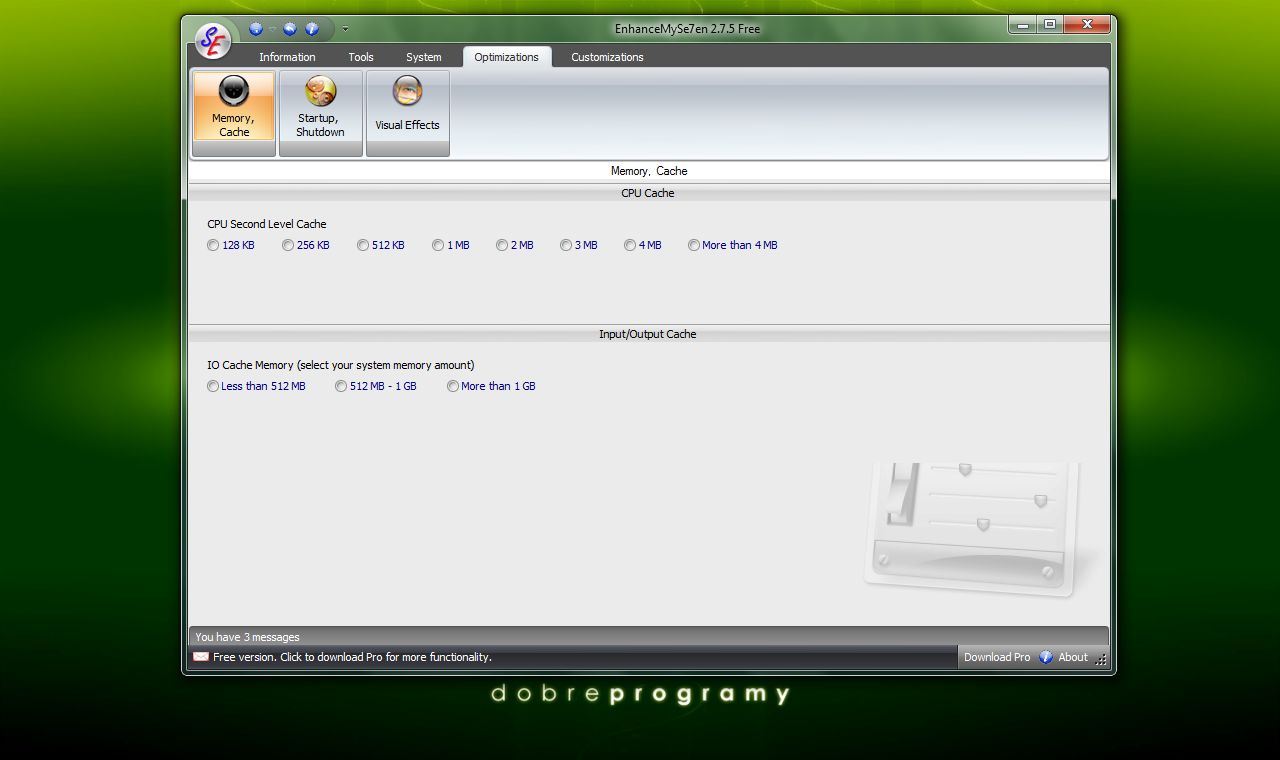The image size is (1280, 760).
Task: Click the 'CPU Cache' section header
Action: (x=648, y=193)
